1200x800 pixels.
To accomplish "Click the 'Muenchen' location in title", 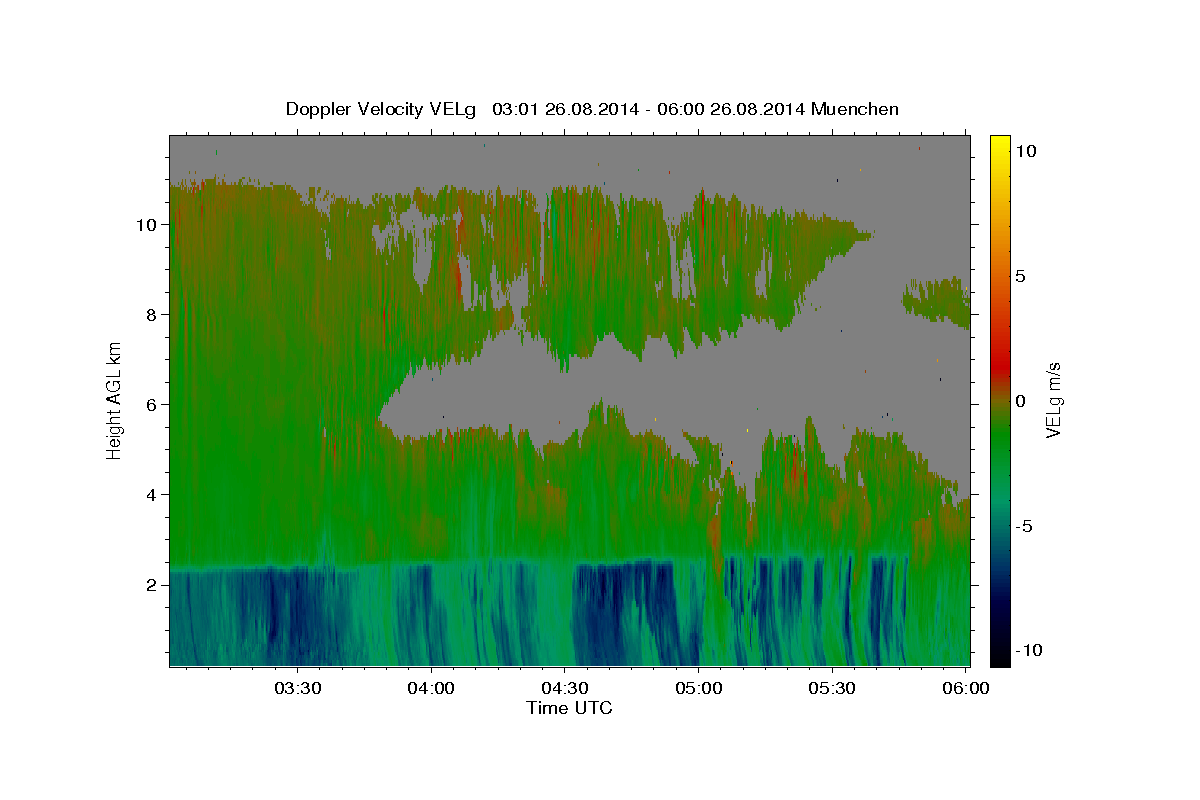I will [x=855, y=109].
